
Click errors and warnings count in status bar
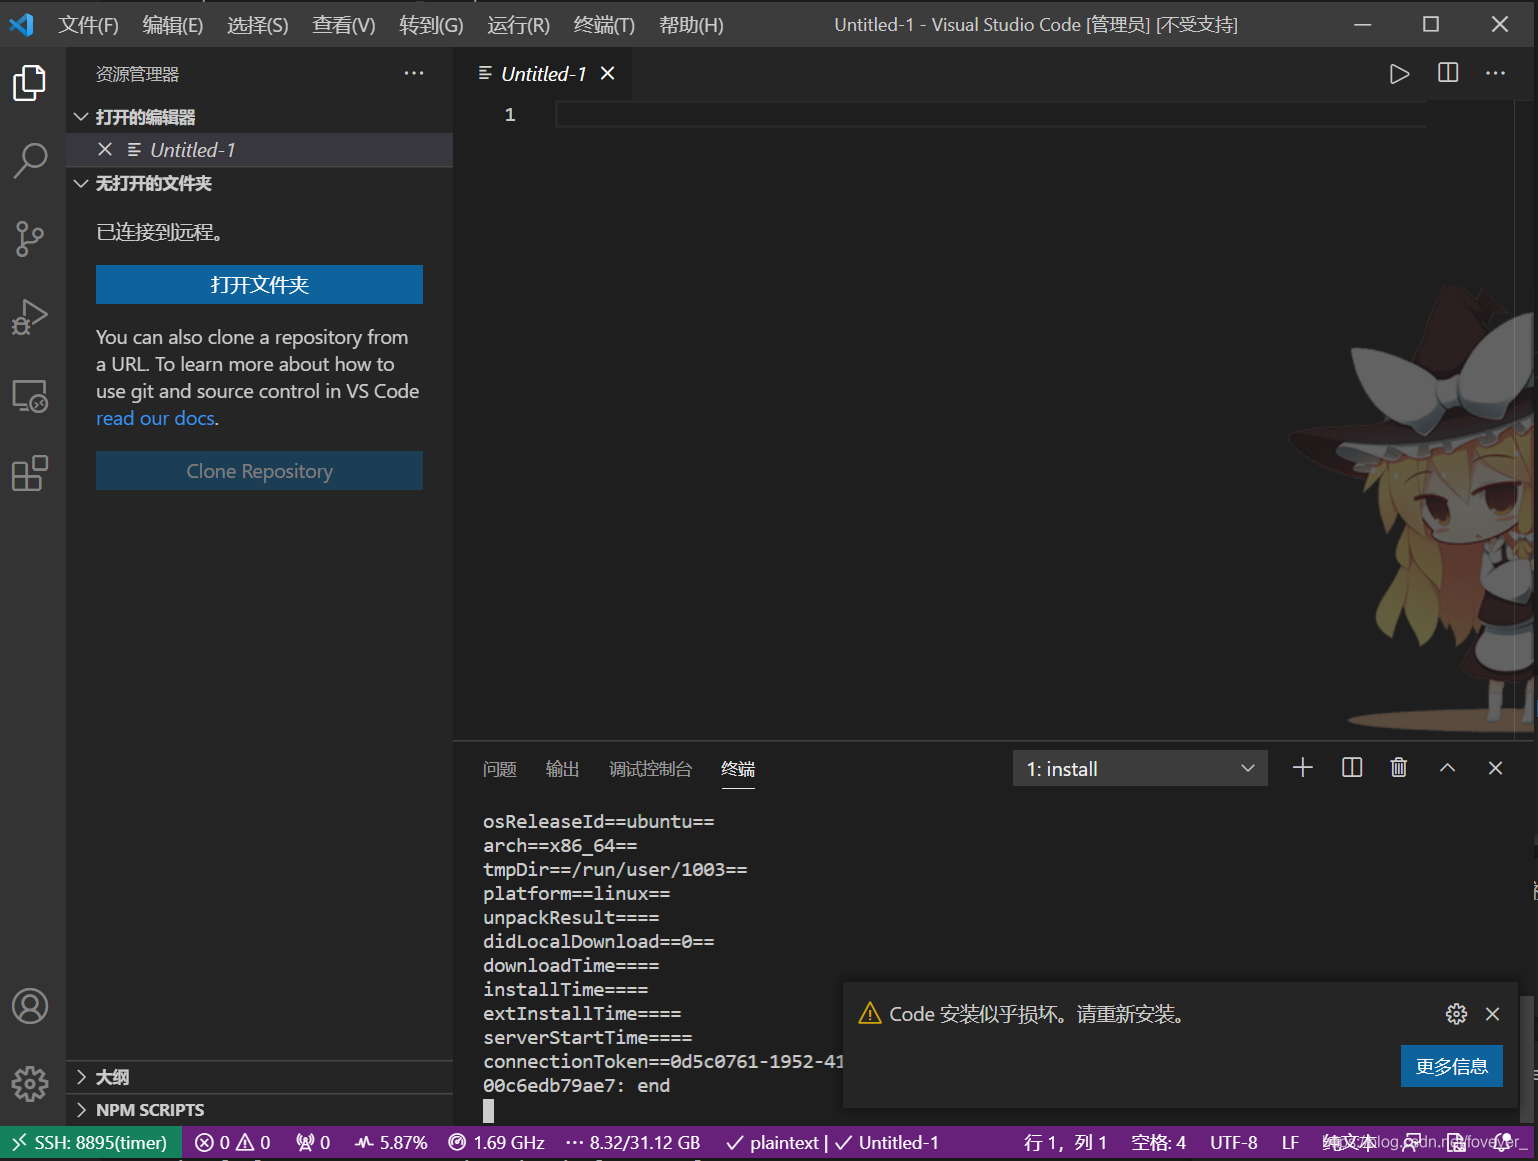pyautogui.click(x=233, y=1143)
